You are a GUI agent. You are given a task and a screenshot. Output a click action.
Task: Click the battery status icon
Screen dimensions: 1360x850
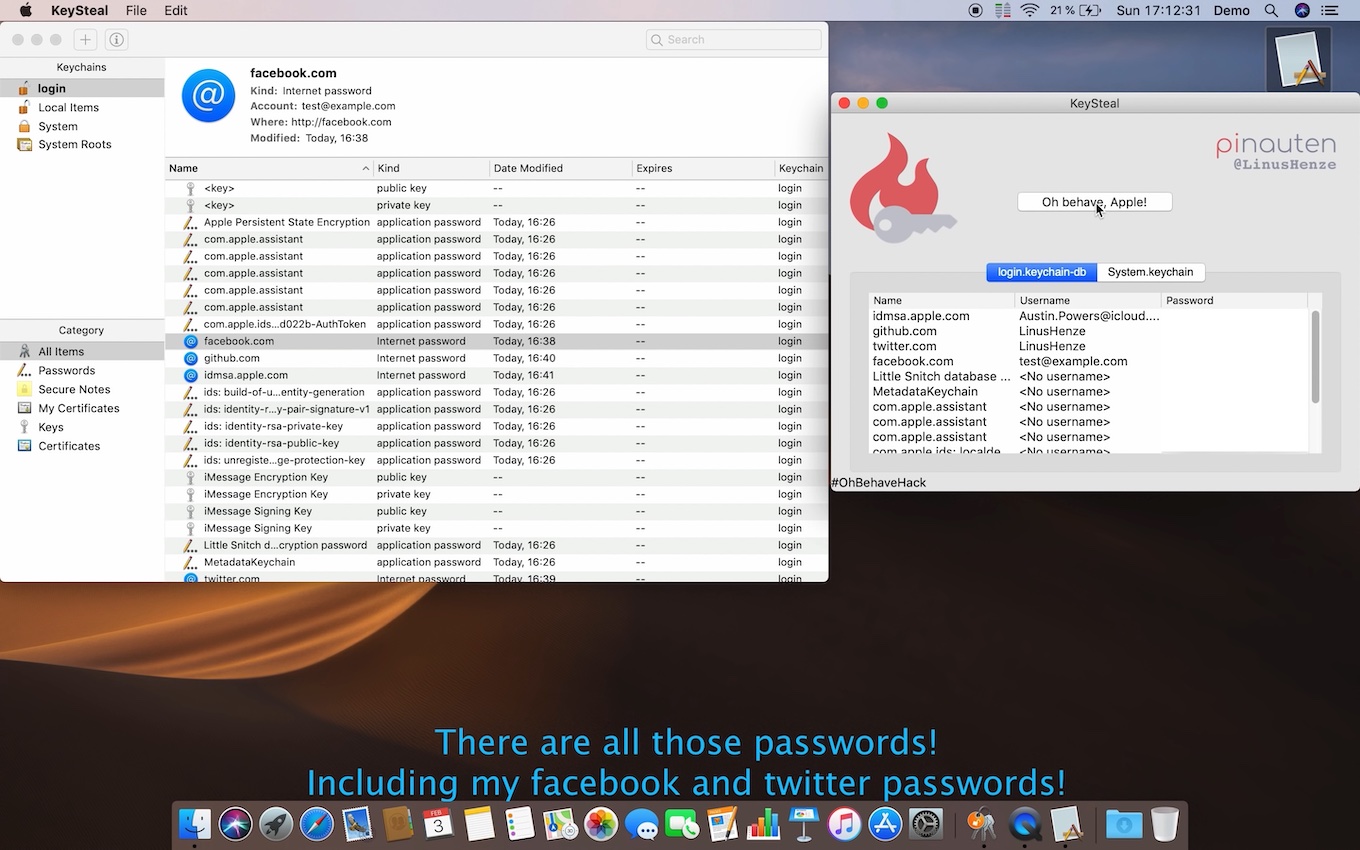[1090, 10]
